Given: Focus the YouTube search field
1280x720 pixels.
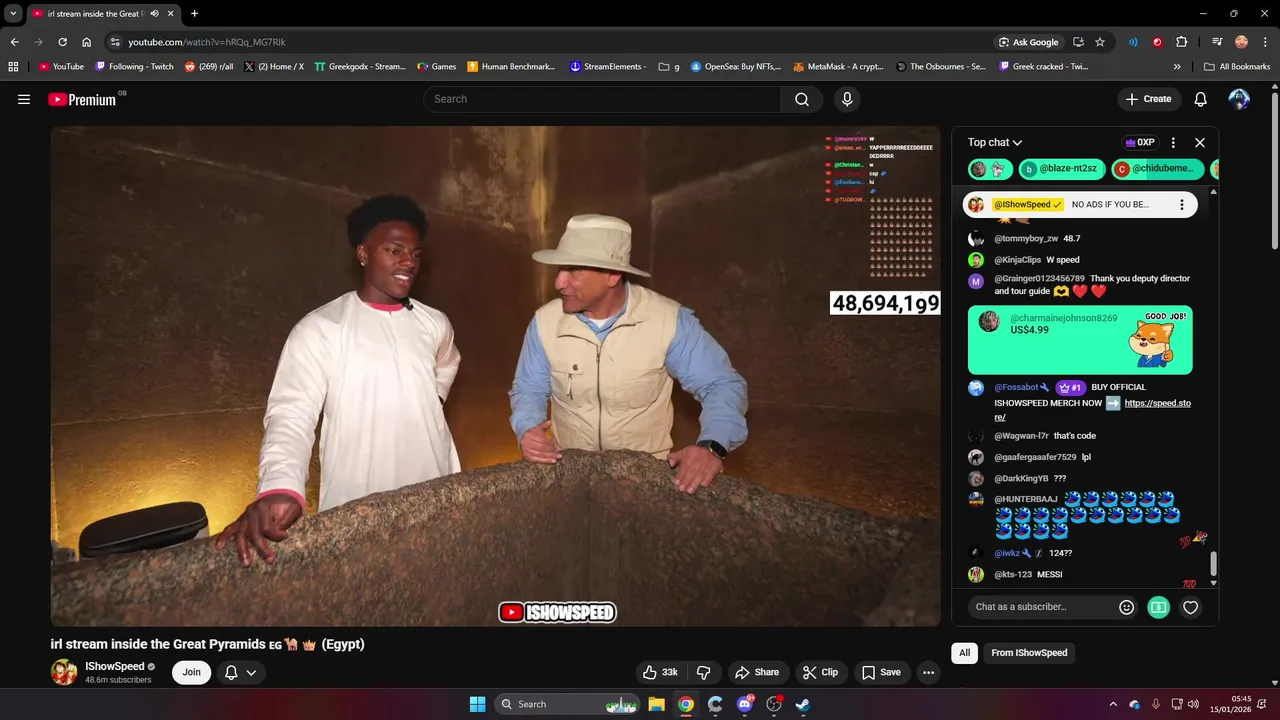Looking at the screenshot, I should [602, 99].
